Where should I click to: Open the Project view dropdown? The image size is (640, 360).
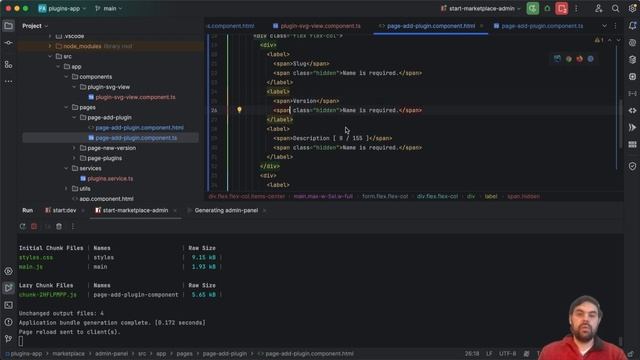tap(35, 26)
